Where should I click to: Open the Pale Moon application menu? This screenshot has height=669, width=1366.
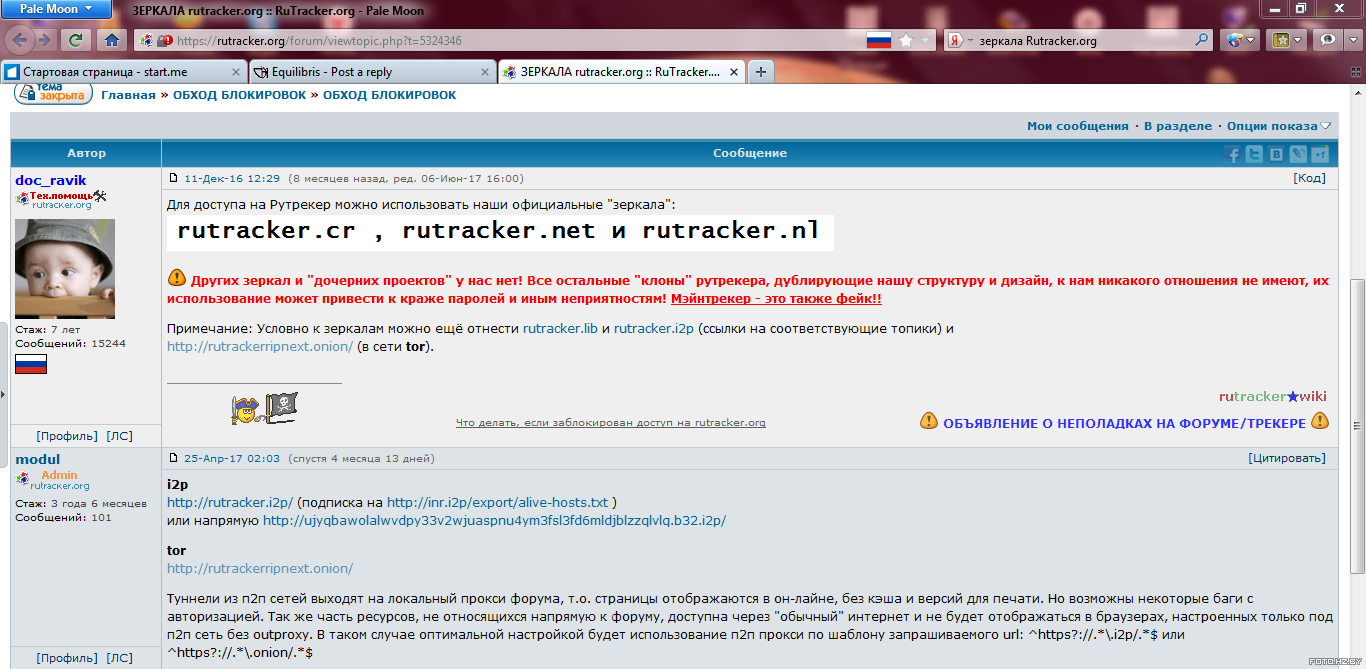coord(55,9)
